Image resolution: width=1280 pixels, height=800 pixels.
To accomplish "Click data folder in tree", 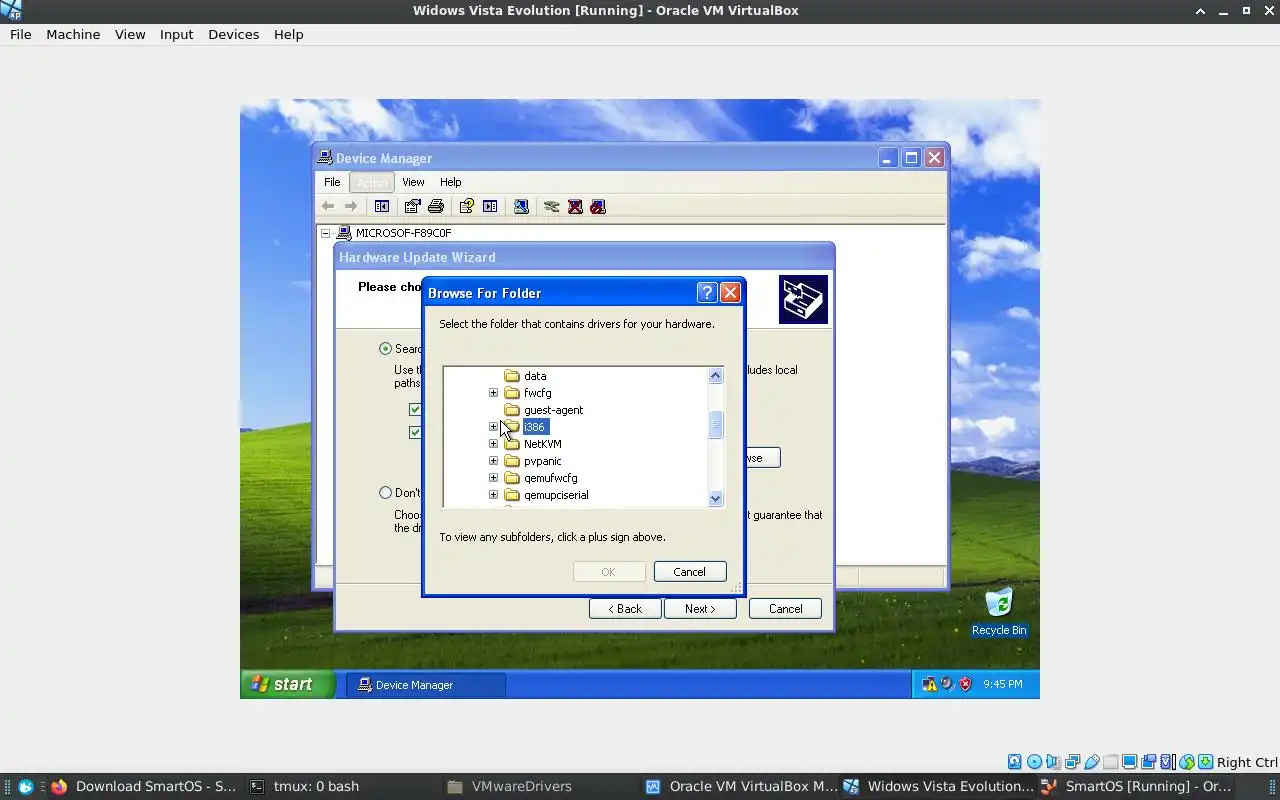I will tap(535, 376).
